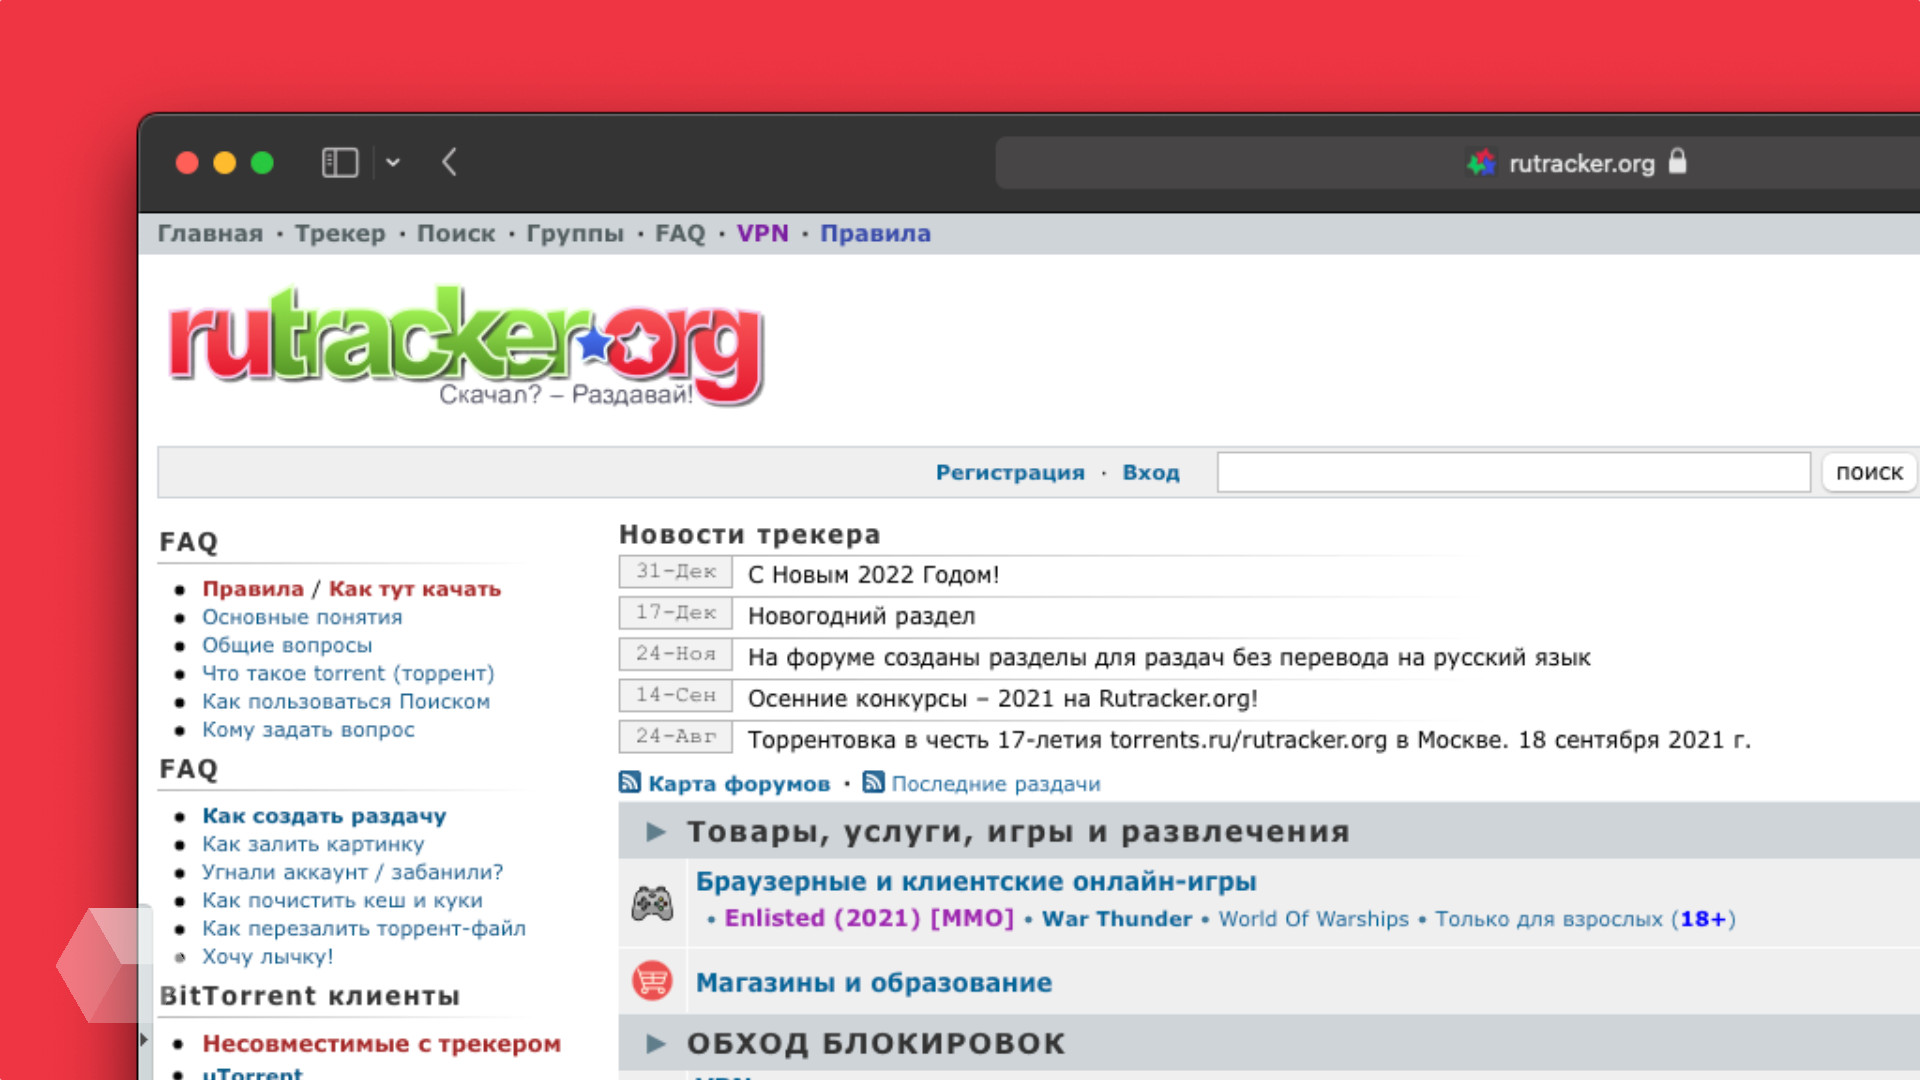Open Несовместимые с трекером link
This screenshot has height=1080, width=1920.
click(x=381, y=1043)
